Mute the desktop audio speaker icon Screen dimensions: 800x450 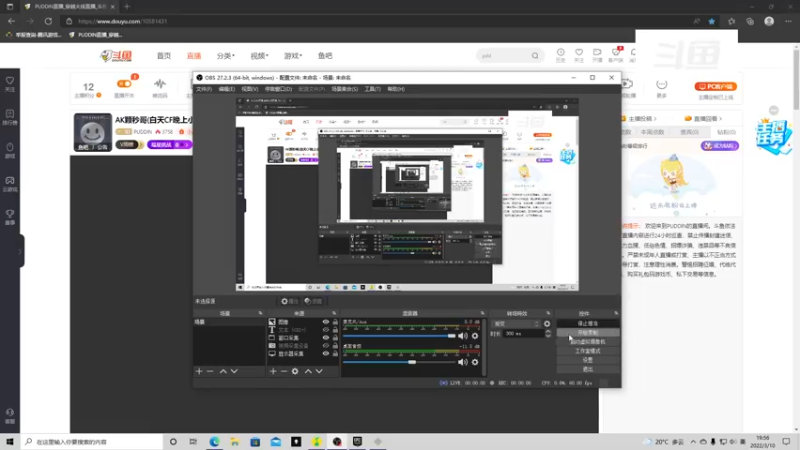point(462,362)
